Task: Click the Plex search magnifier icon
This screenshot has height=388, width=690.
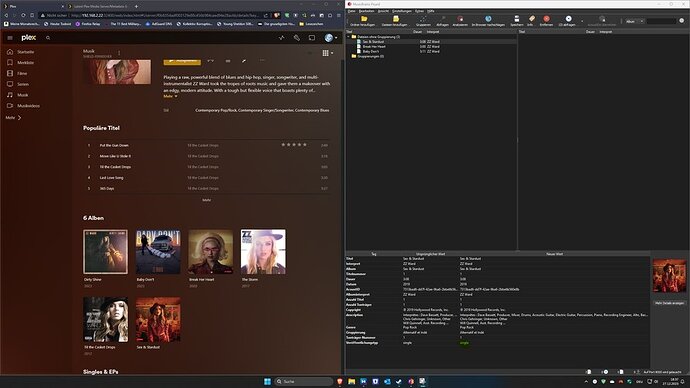Action: click(48, 38)
